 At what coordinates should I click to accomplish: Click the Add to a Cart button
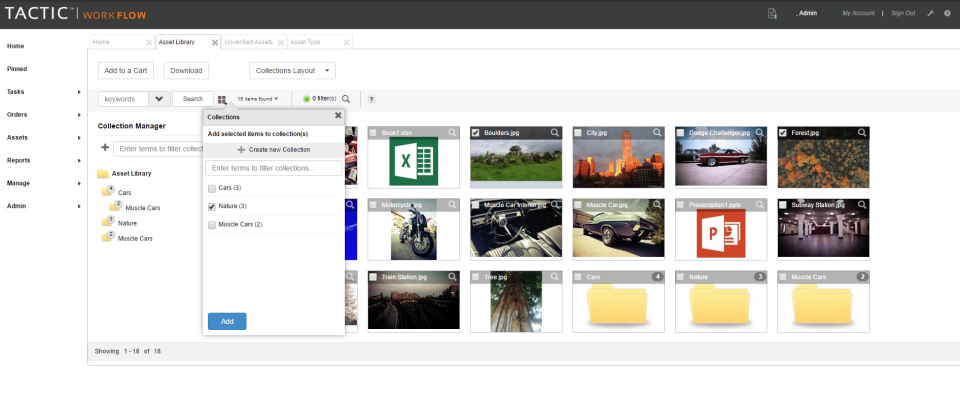(126, 70)
